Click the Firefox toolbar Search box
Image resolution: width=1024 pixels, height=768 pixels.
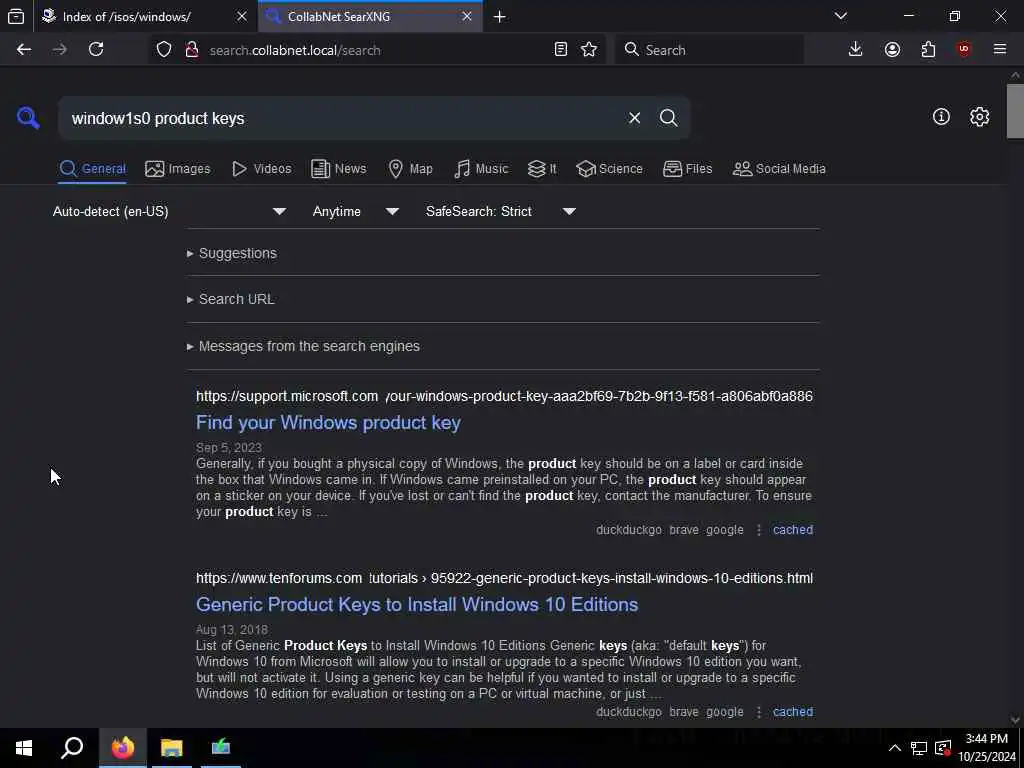(x=709, y=50)
